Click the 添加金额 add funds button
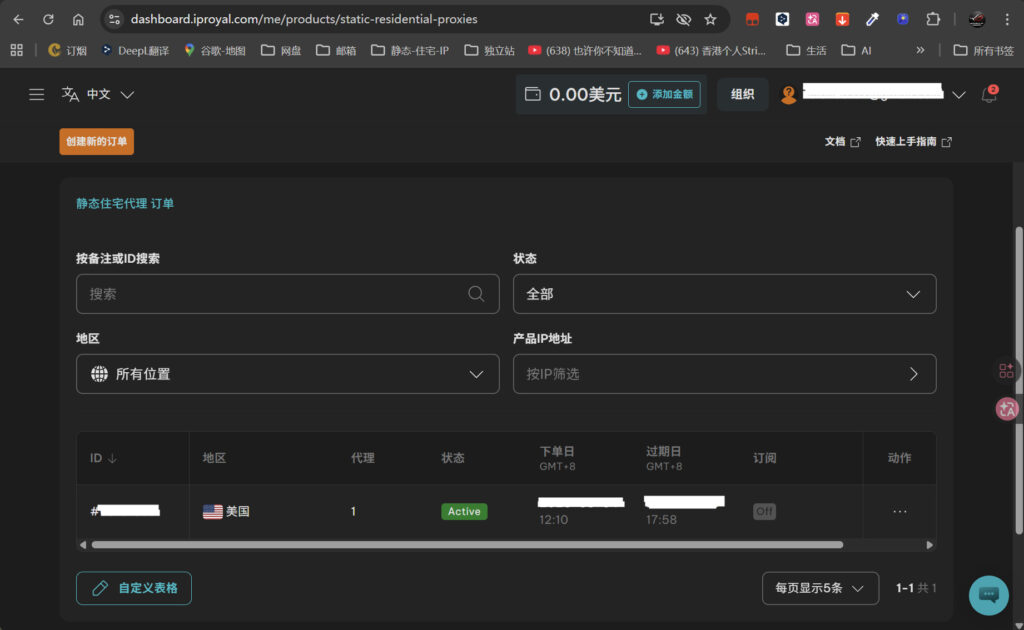The image size is (1024, 630). pos(664,95)
